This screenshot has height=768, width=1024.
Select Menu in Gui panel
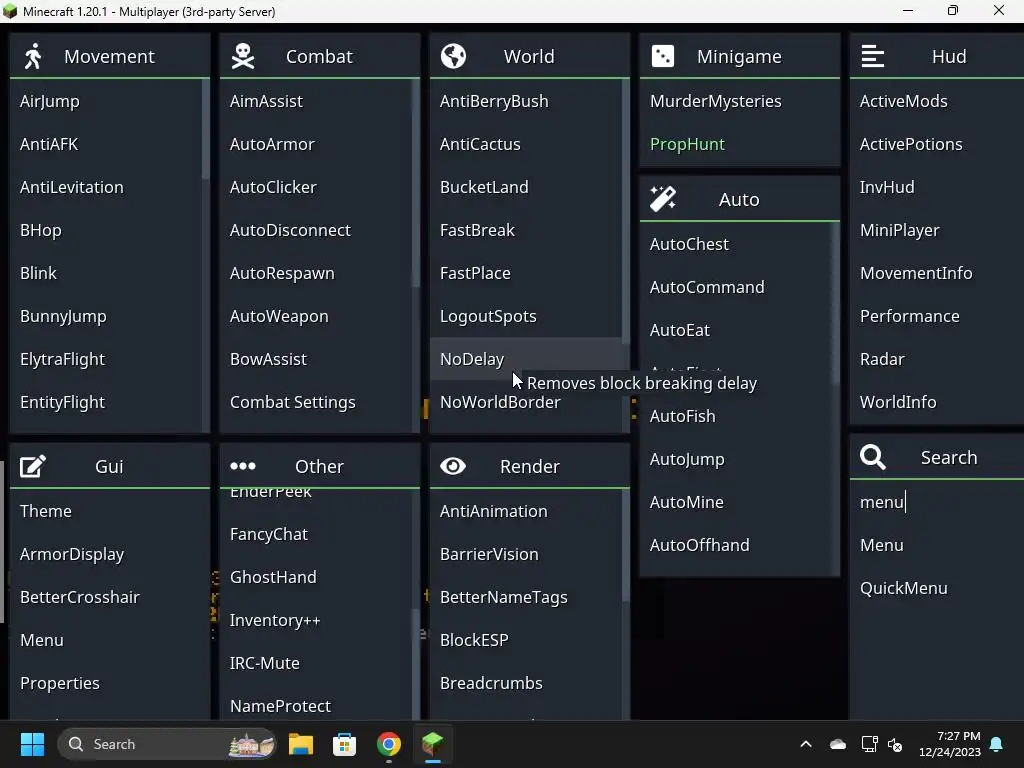(x=110, y=640)
